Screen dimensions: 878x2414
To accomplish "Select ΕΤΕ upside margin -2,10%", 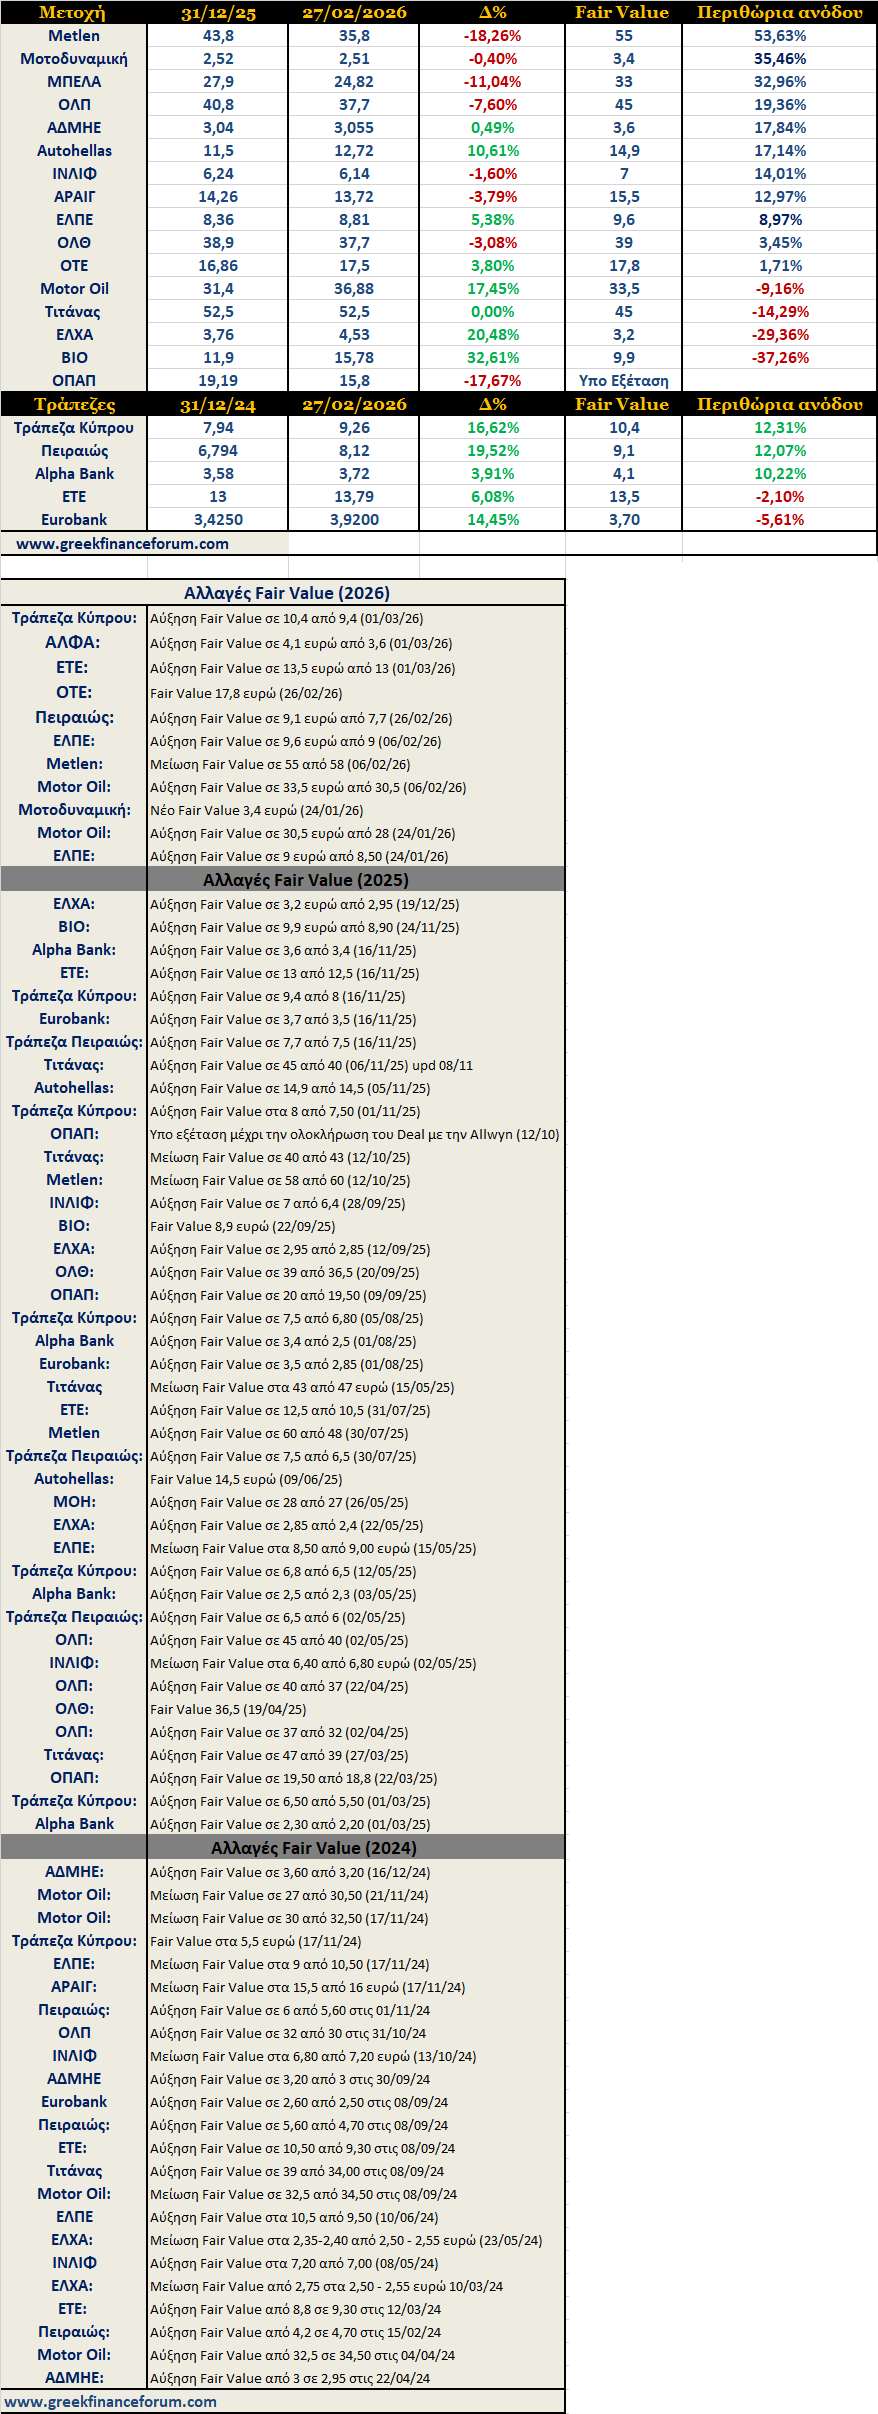I will 780,497.
